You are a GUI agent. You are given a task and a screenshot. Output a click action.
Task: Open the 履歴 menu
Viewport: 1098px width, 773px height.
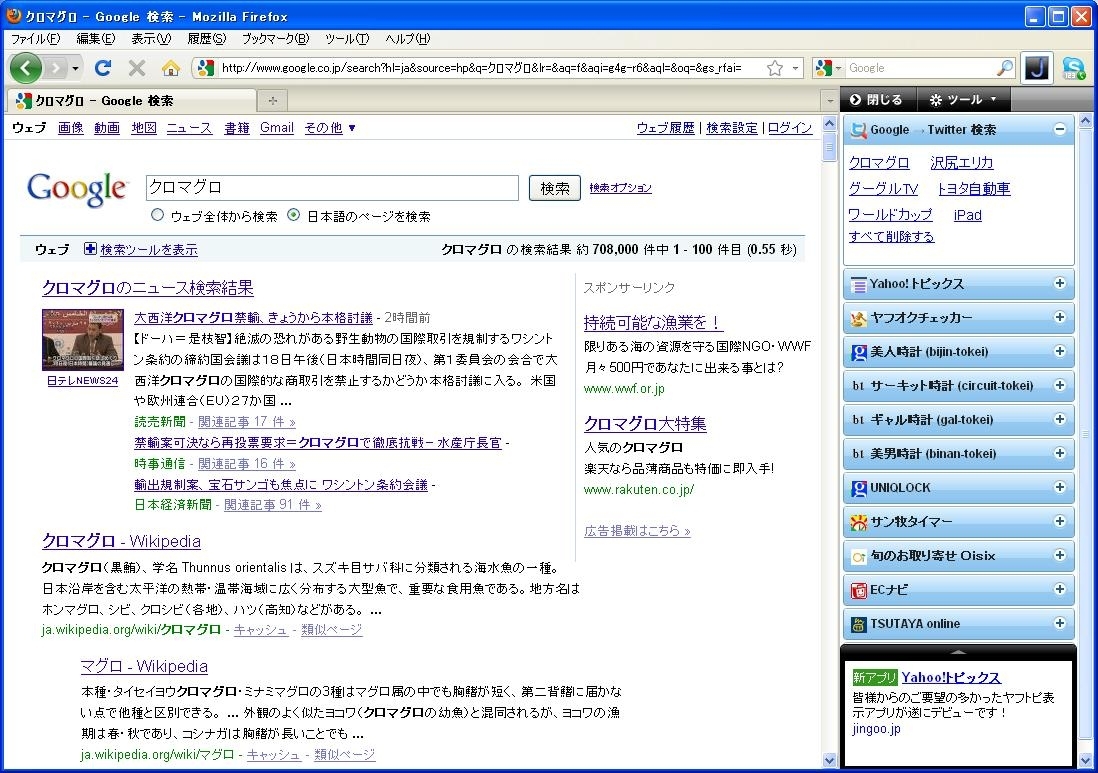pos(207,39)
